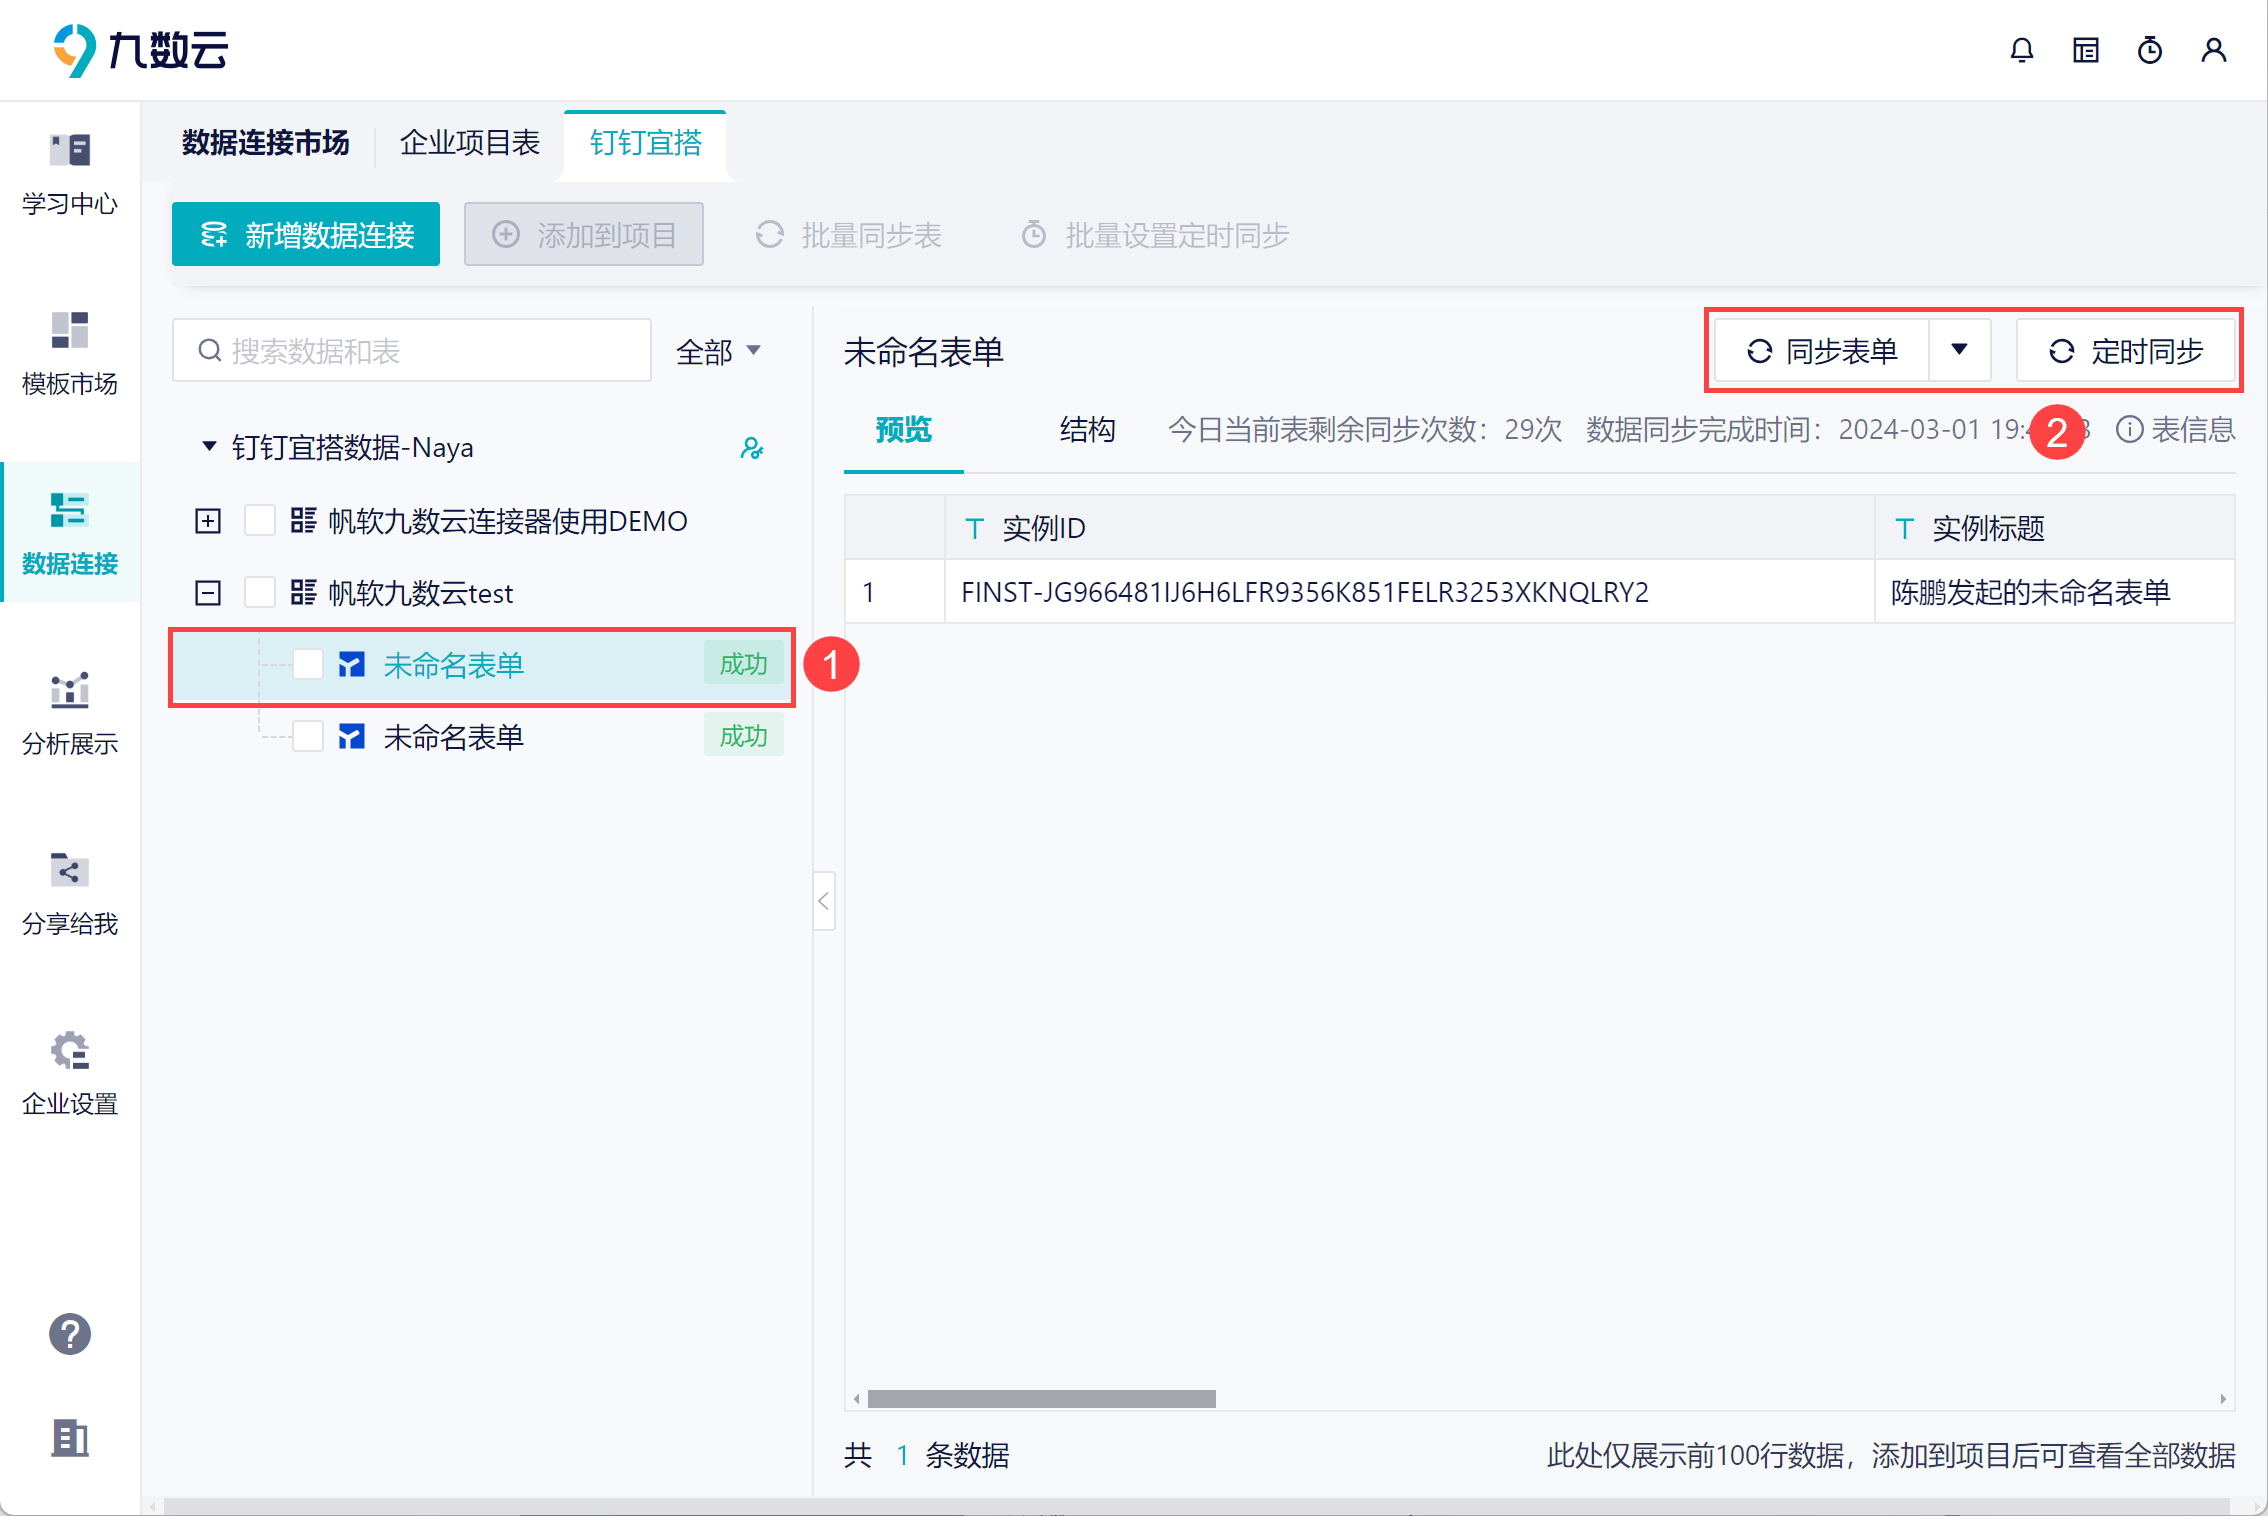
Task: Check the 帆软九数云连接器使用DEMO checkbox
Action: pos(260,521)
